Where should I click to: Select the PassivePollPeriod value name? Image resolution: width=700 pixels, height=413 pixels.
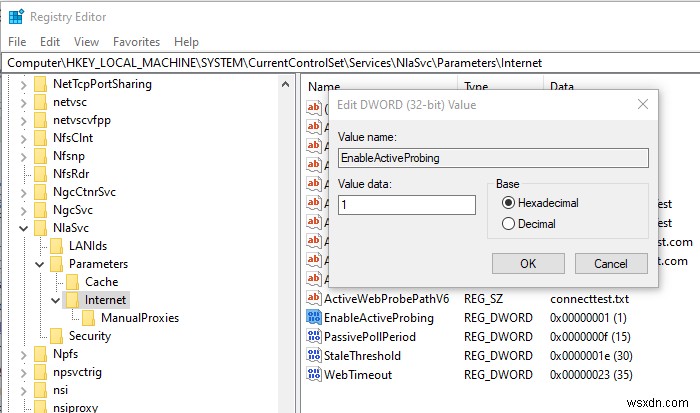(x=370, y=337)
